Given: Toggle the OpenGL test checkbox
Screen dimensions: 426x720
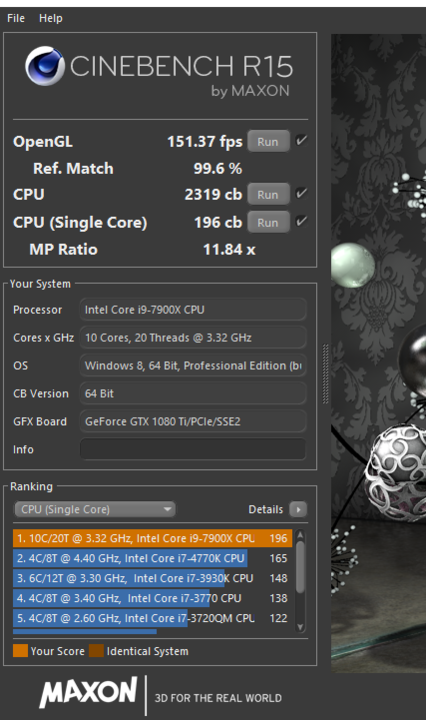Looking at the screenshot, I should point(301,141).
